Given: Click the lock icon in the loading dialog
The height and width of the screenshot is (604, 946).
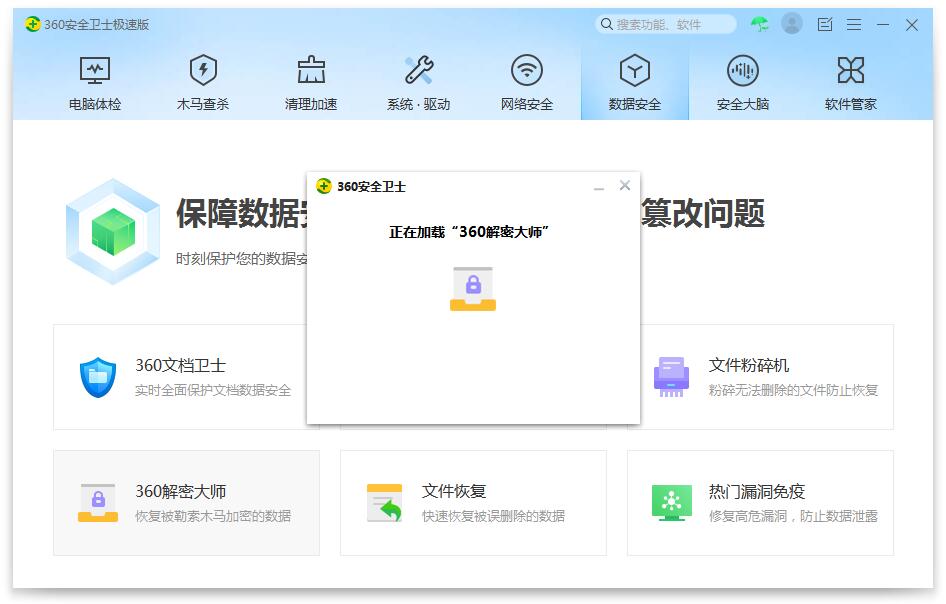Looking at the screenshot, I should pos(473,288).
